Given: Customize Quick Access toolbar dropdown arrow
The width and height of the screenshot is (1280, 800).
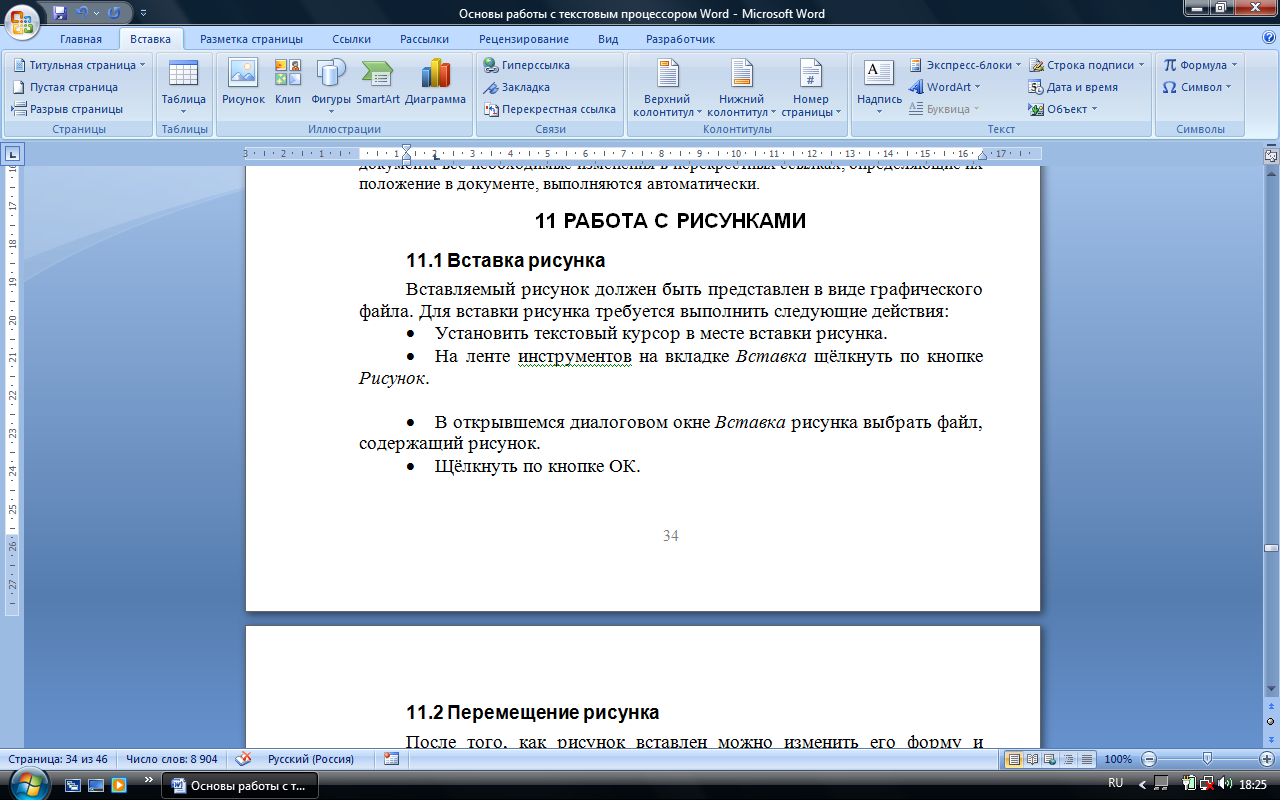Looking at the screenshot, I should (143, 14).
